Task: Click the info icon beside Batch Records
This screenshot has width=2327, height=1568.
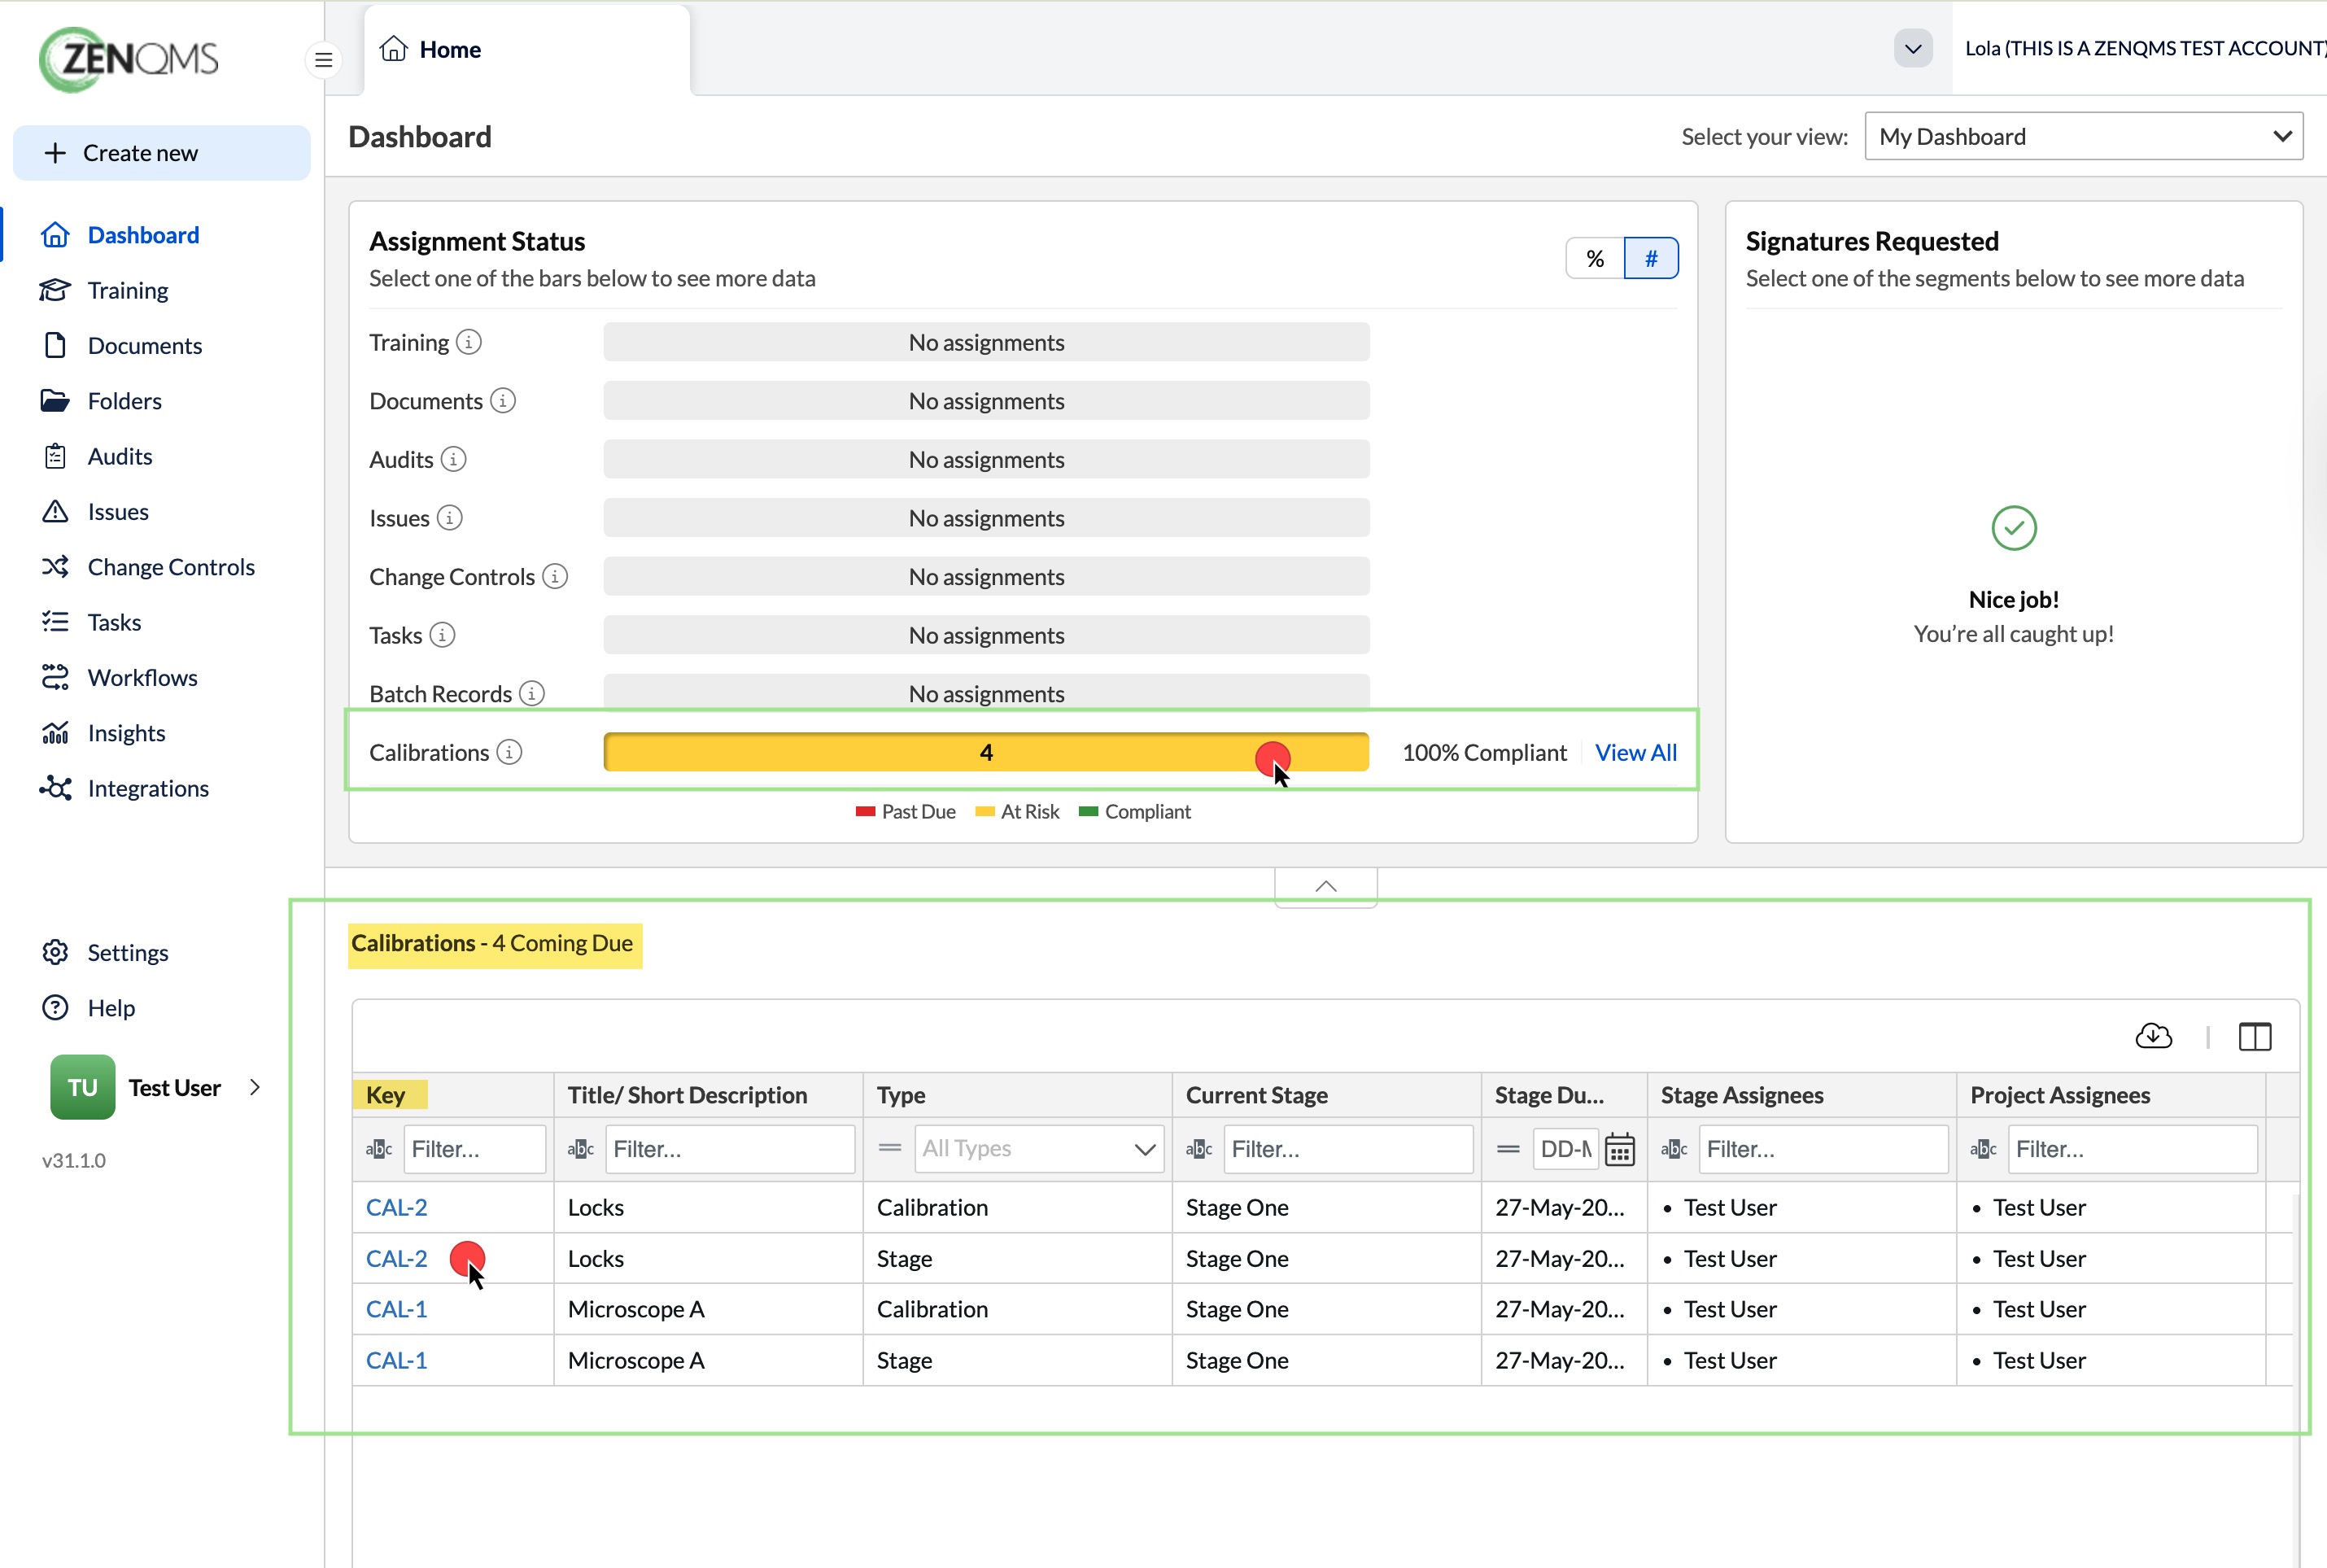Action: [532, 693]
